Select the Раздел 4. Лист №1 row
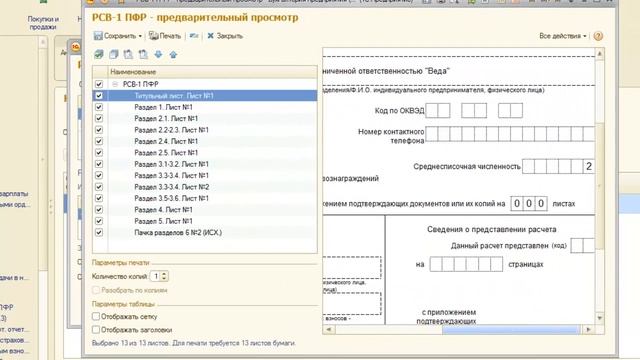The height and width of the screenshot is (360, 640). point(205,210)
